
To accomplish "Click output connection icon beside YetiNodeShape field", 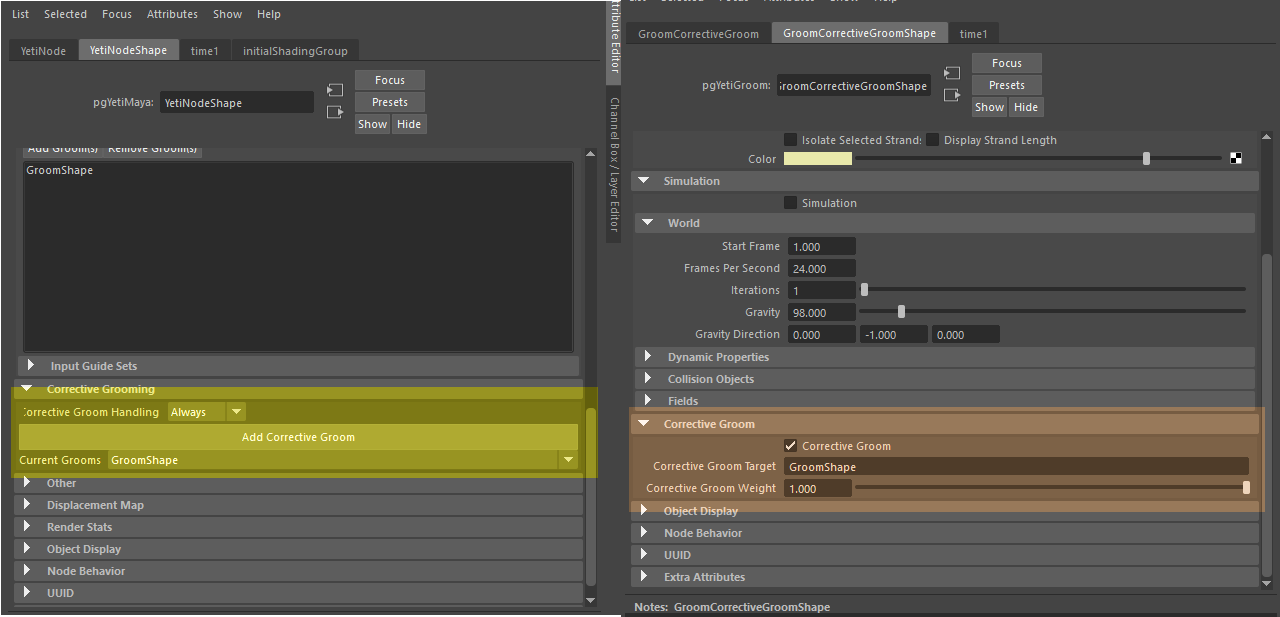I will (x=335, y=113).
